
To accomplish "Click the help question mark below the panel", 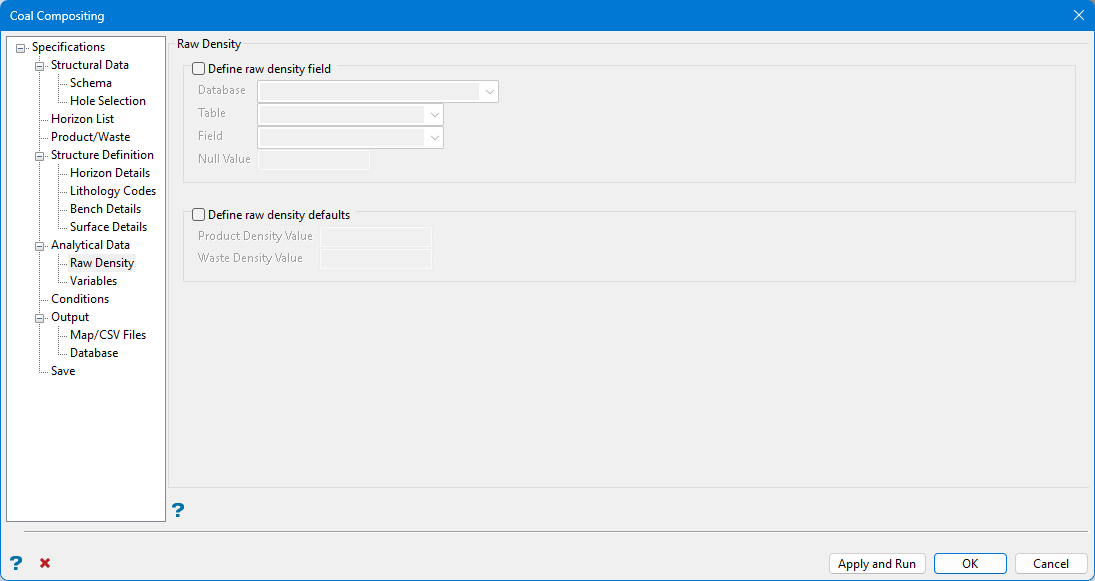I will coord(178,511).
